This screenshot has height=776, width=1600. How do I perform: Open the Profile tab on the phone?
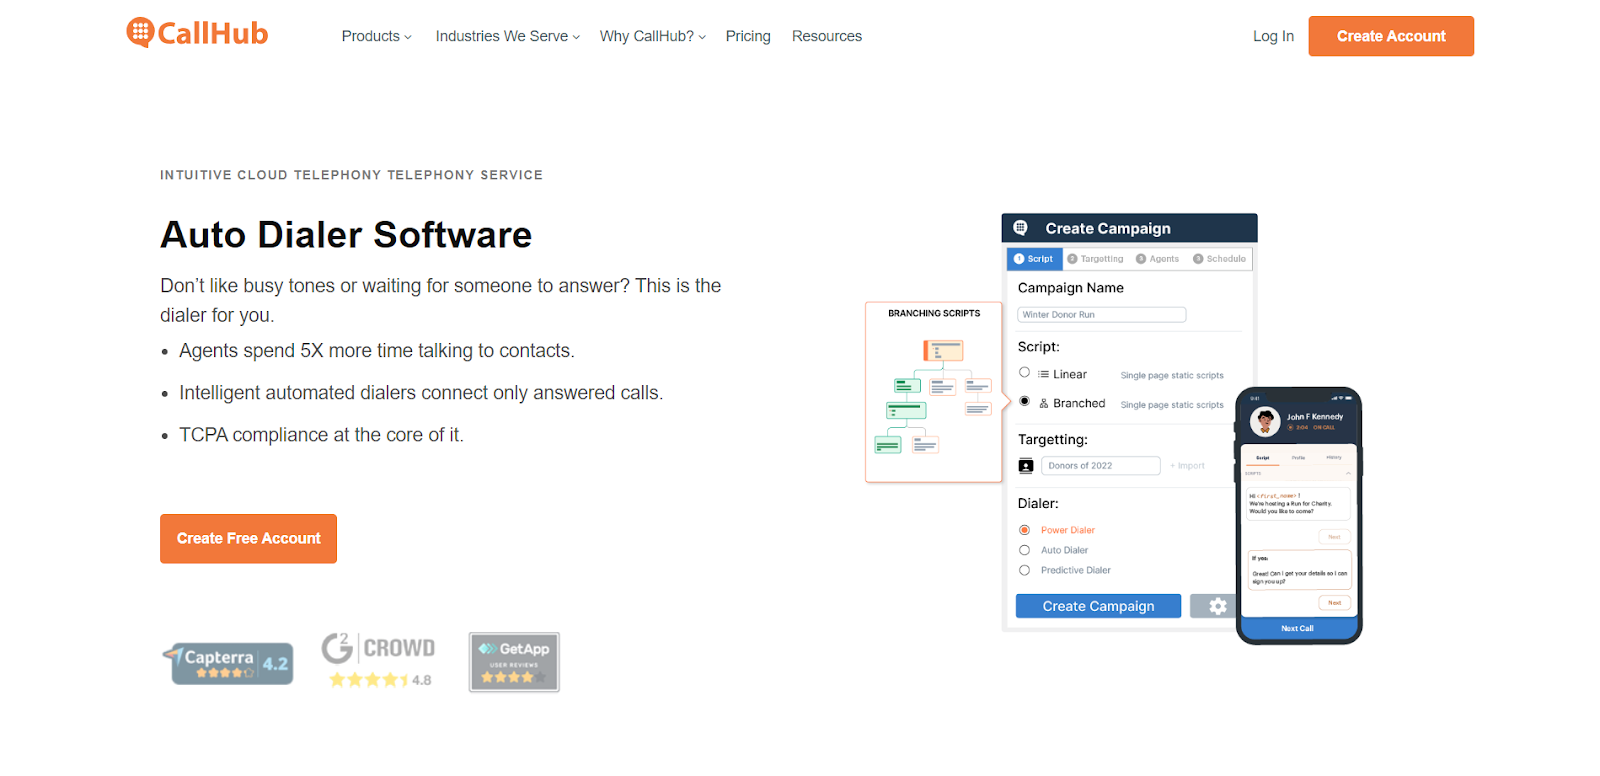coord(1298,458)
